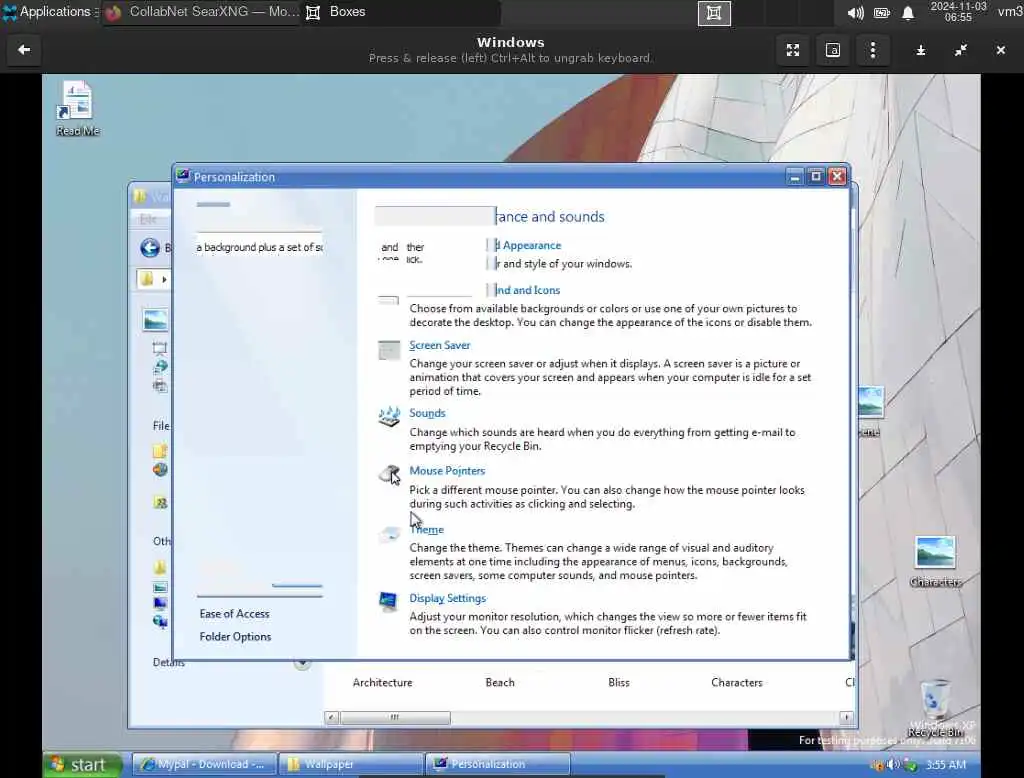The width and height of the screenshot is (1024, 778).
Task: Switch to Personalization taskbar button
Action: (x=498, y=764)
